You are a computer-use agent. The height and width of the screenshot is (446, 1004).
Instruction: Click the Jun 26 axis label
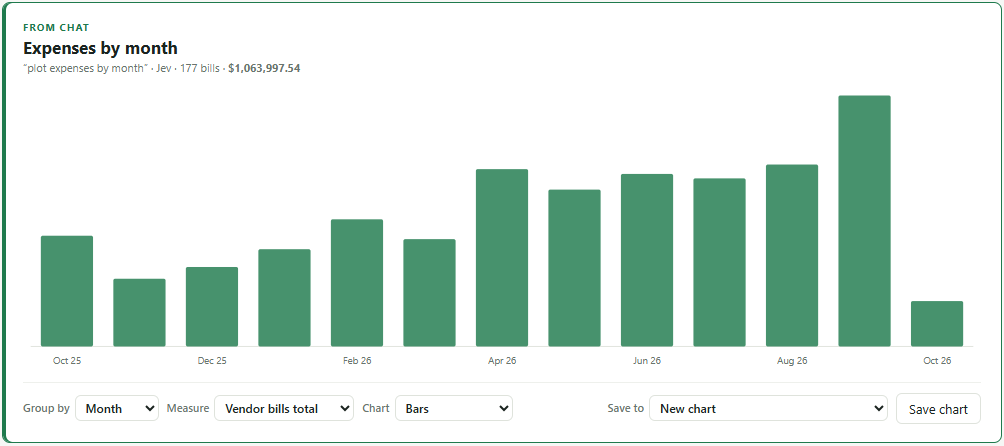tap(647, 361)
